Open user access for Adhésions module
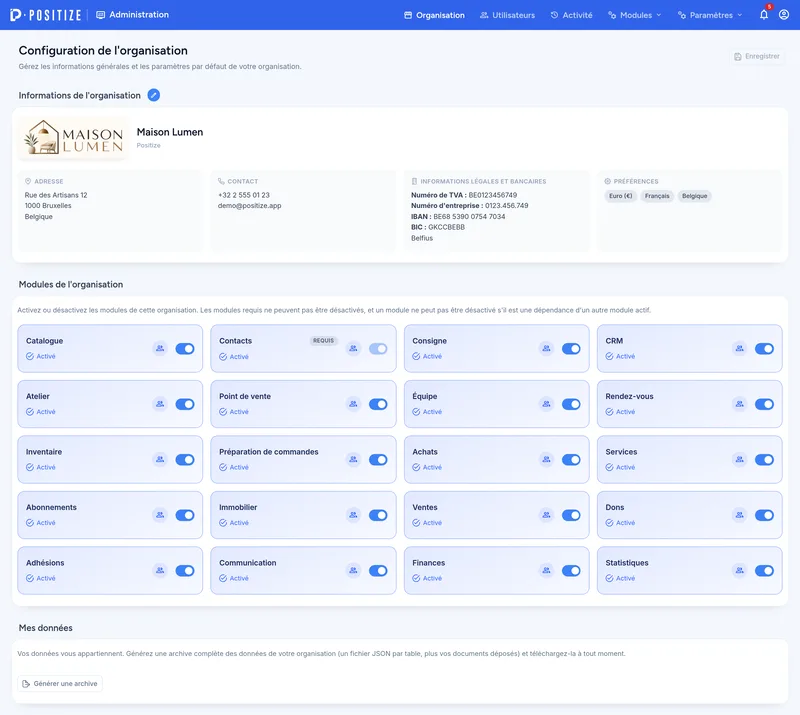 coord(160,571)
